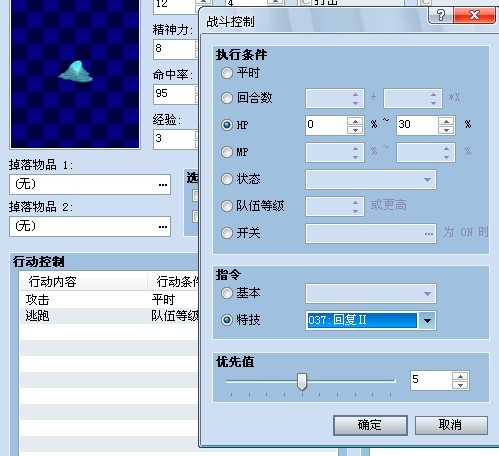Select the 状态 condition radio button
This screenshot has width=499, height=456.
coord(227,179)
